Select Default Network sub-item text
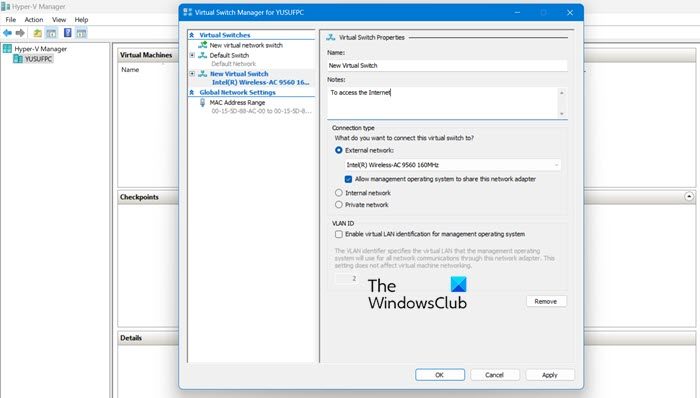The image size is (700, 398). point(233,64)
